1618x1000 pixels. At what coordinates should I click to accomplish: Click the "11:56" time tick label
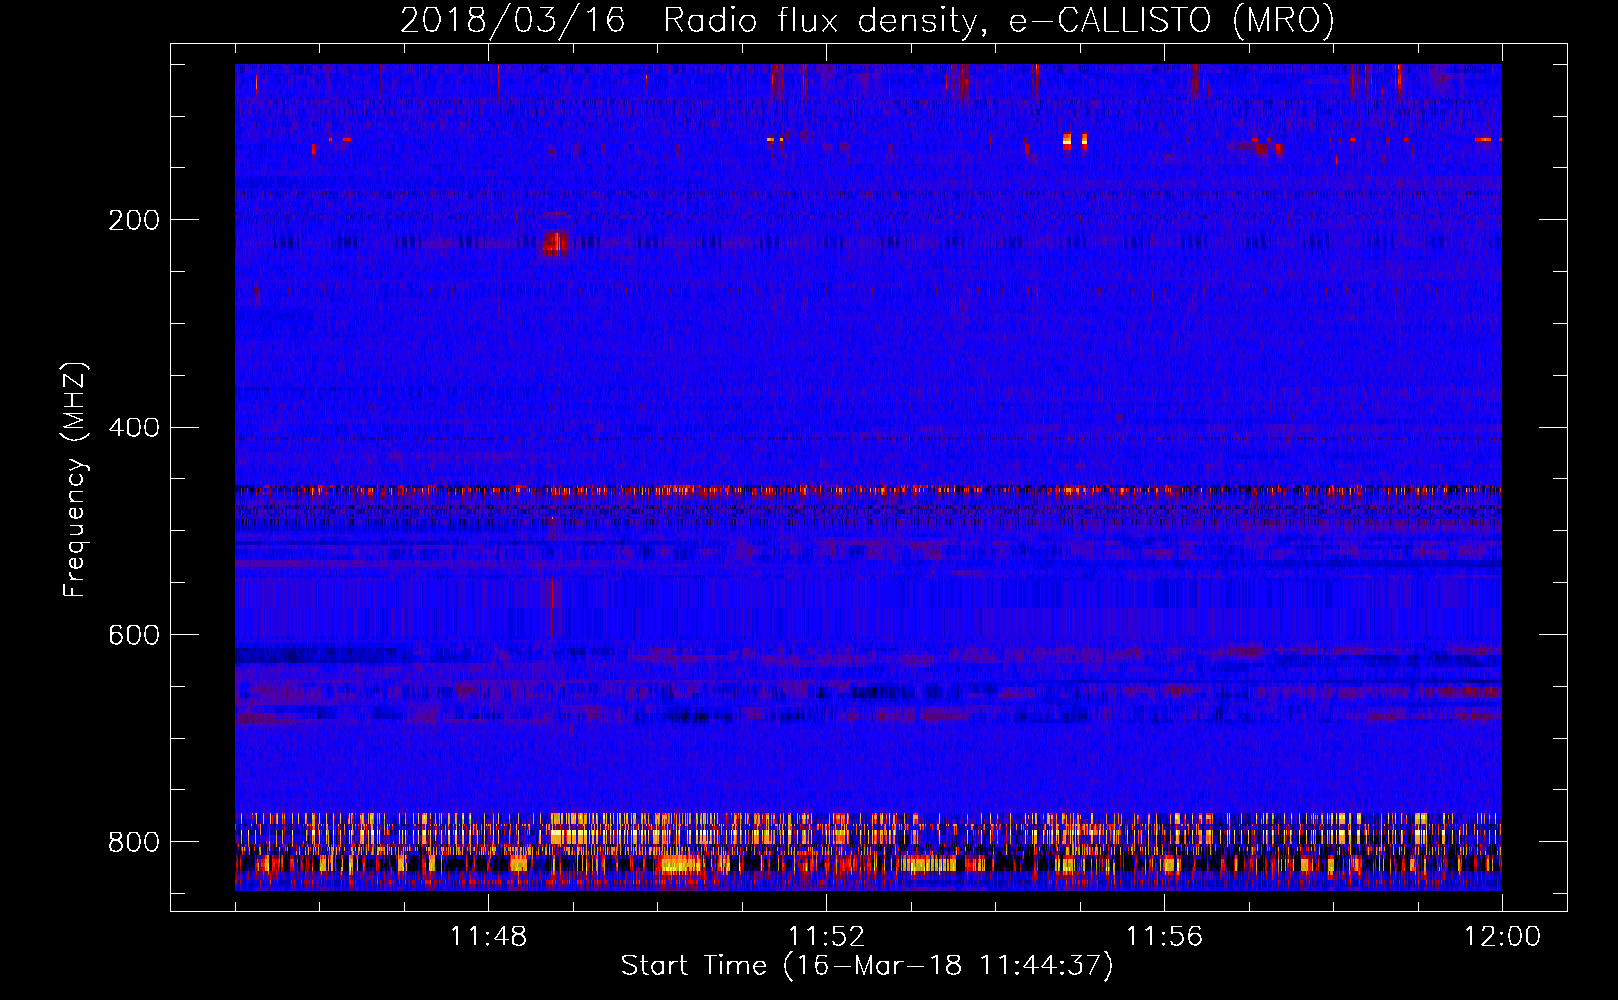[1164, 937]
